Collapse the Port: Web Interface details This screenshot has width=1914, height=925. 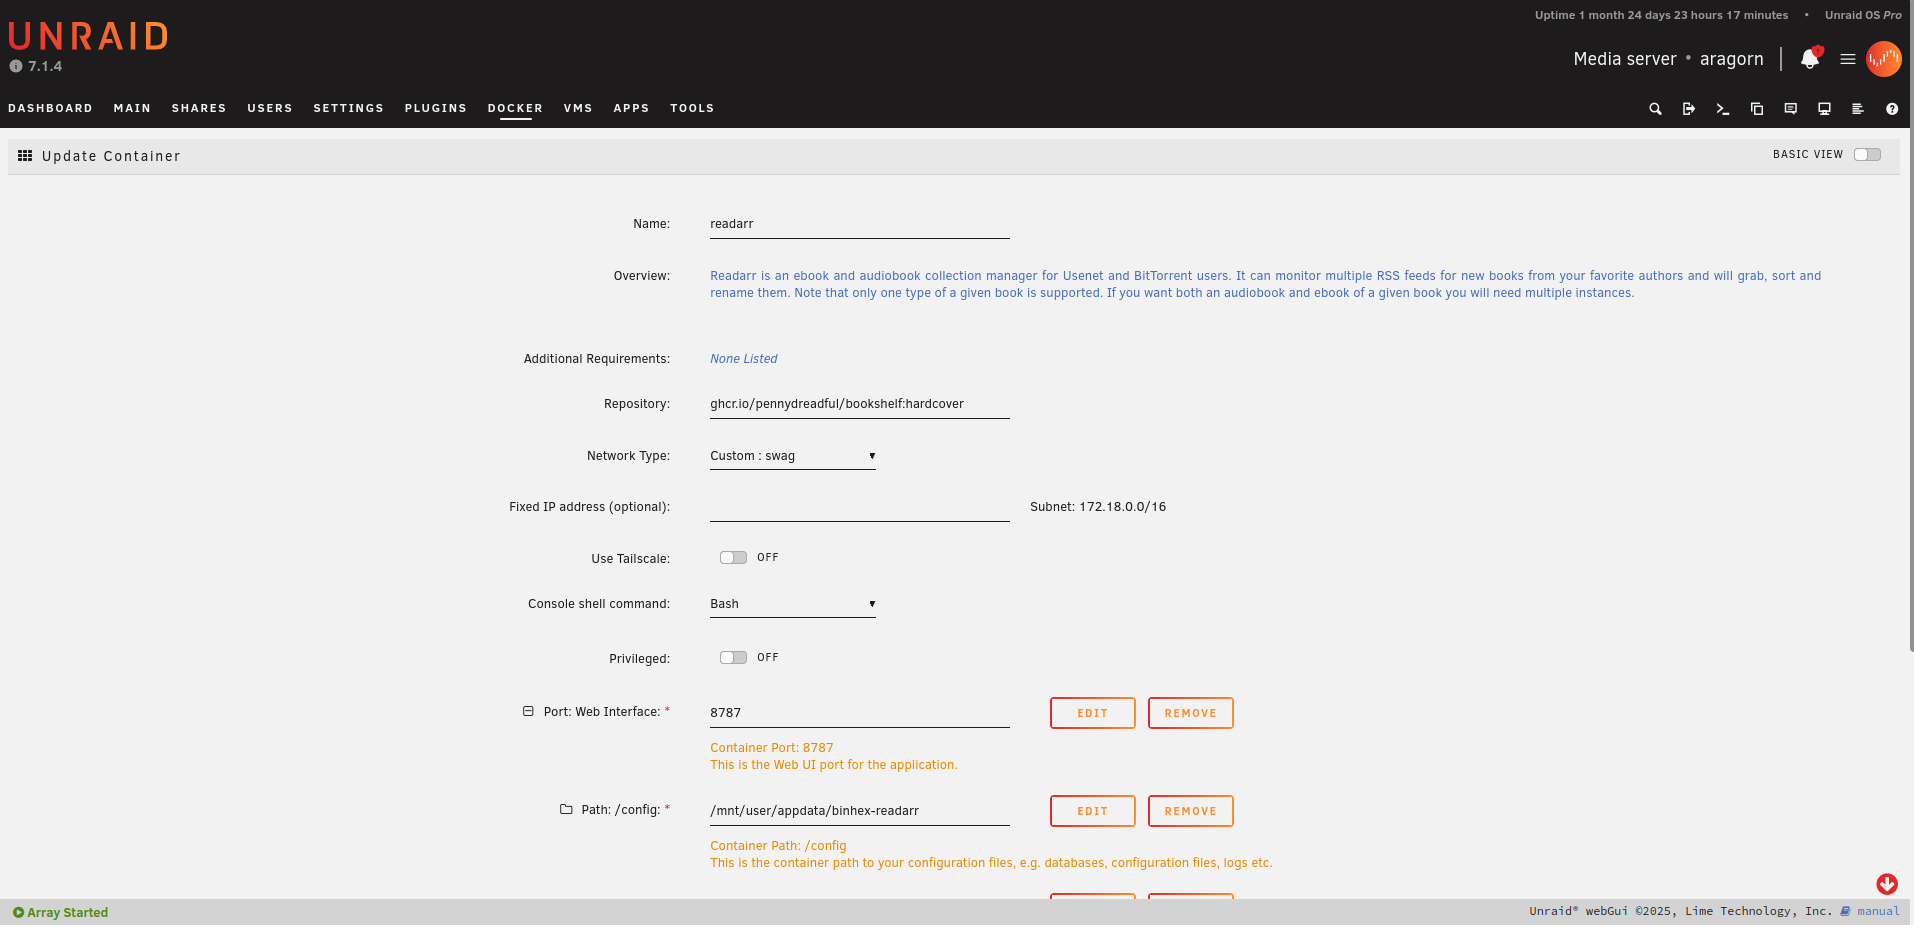tap(528, 711)
